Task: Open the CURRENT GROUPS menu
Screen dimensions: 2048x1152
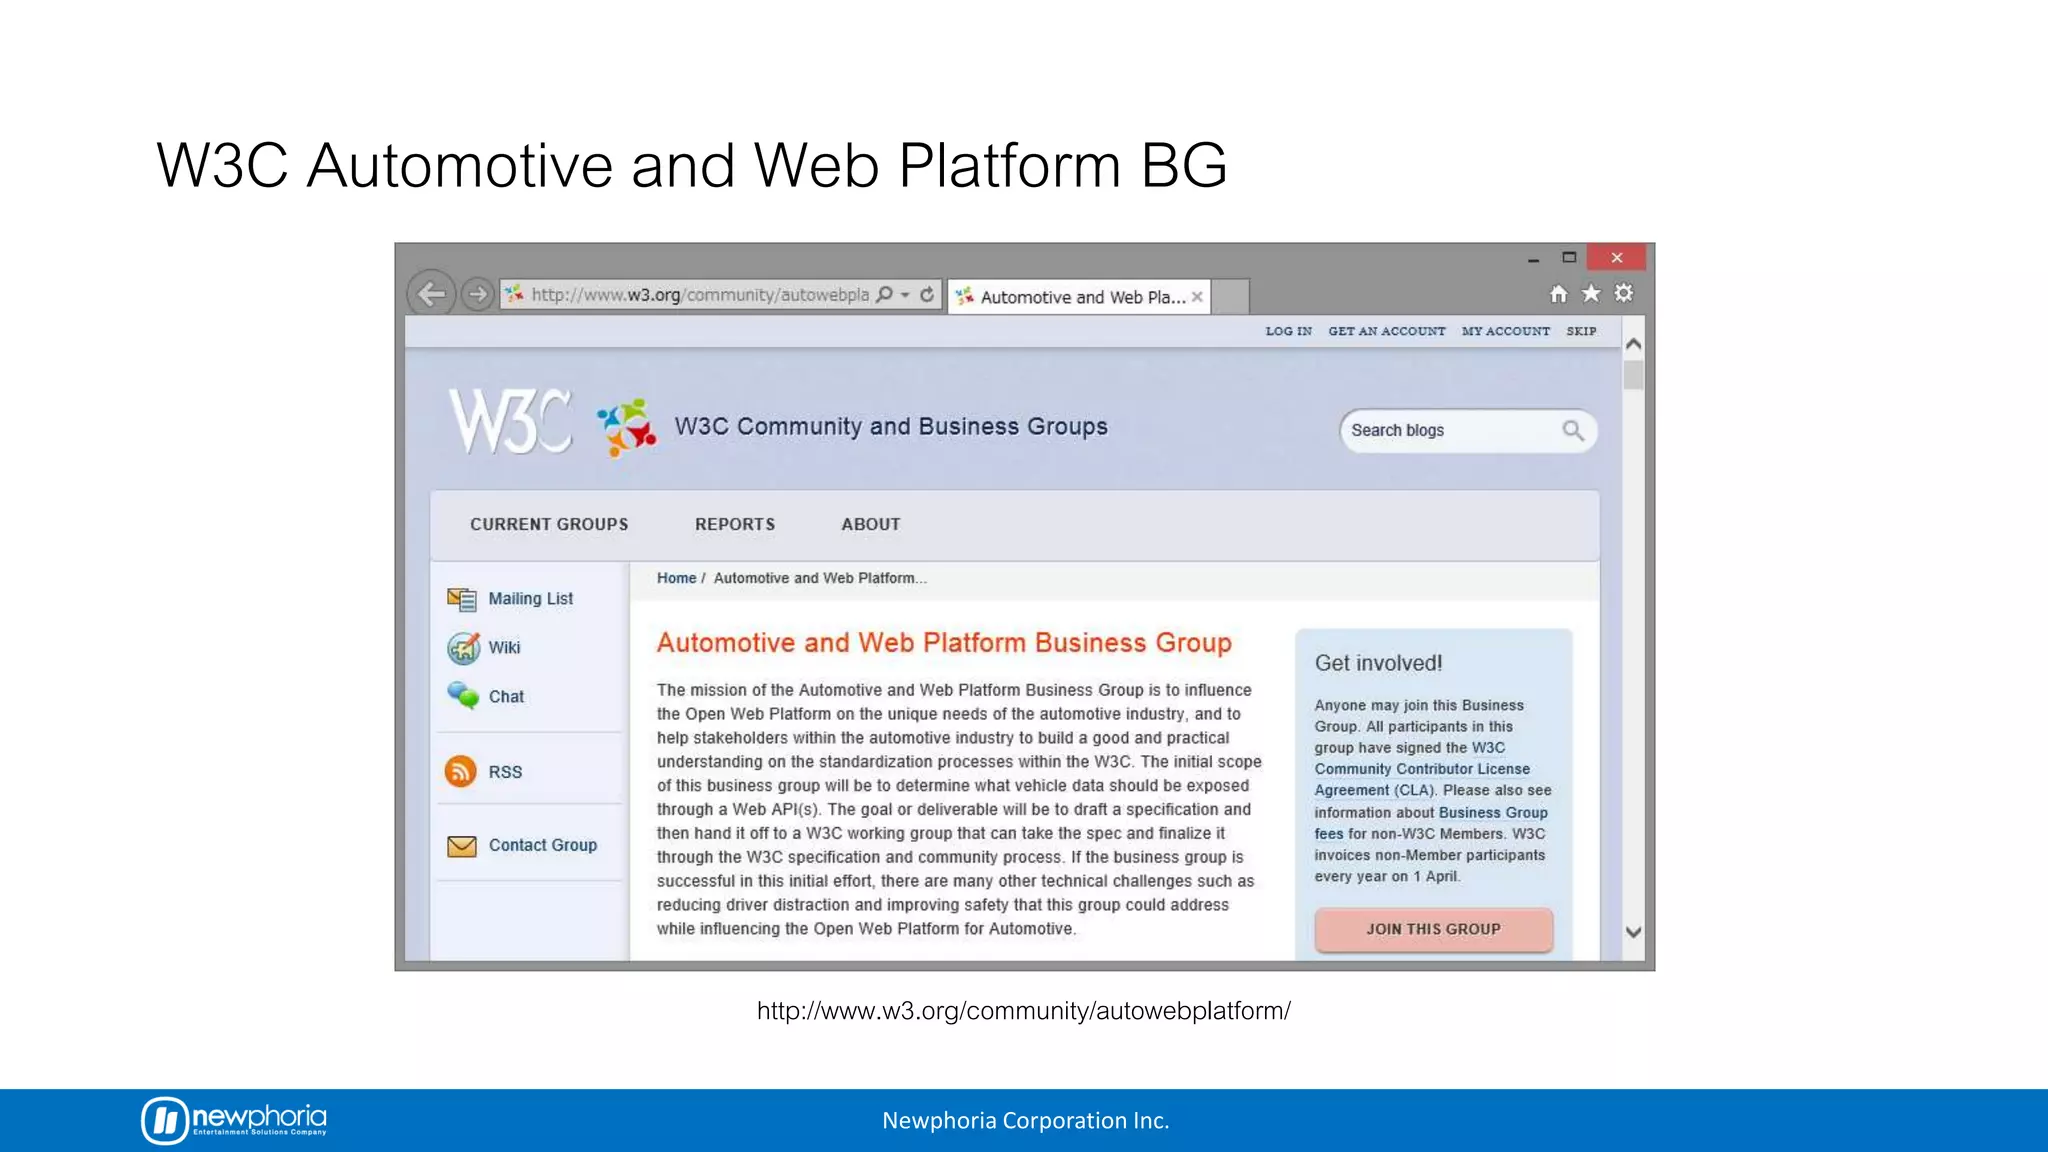Action: [549, 524]
